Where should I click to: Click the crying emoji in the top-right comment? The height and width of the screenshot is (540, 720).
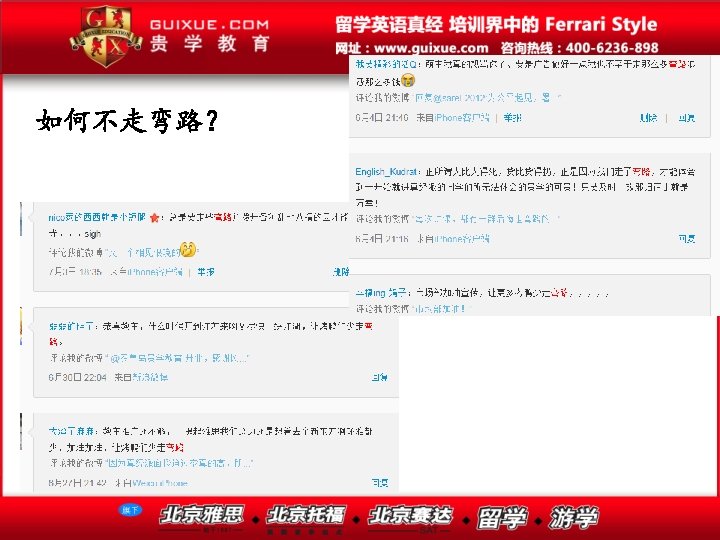[408, 79]
